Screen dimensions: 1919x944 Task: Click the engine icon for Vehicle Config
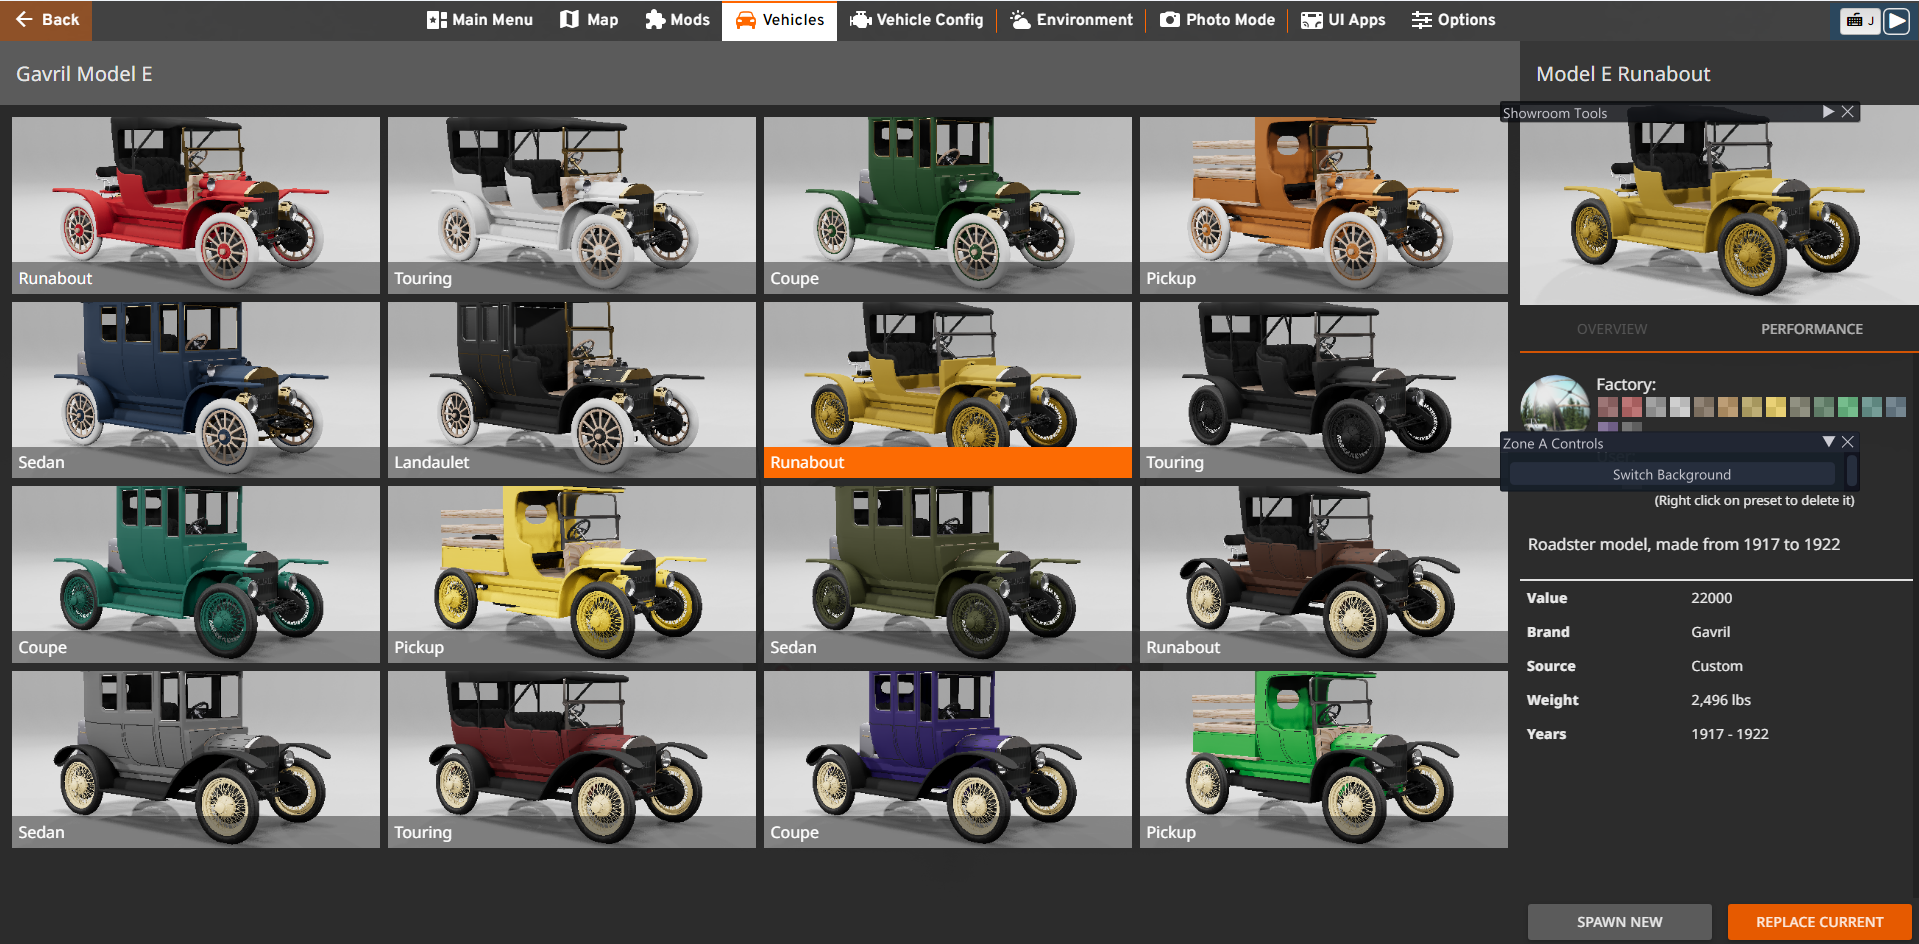860,20
